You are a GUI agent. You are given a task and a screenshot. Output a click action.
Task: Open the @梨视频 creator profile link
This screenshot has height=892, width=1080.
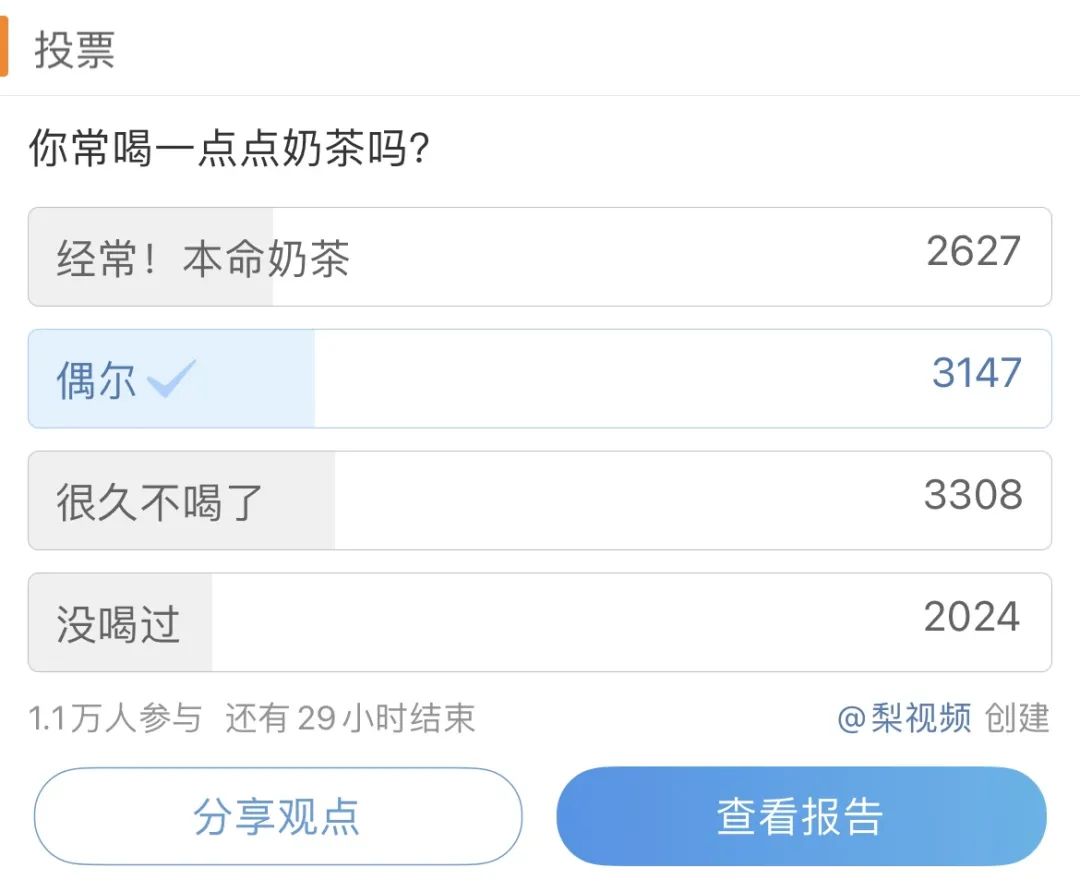coord(904,718)
